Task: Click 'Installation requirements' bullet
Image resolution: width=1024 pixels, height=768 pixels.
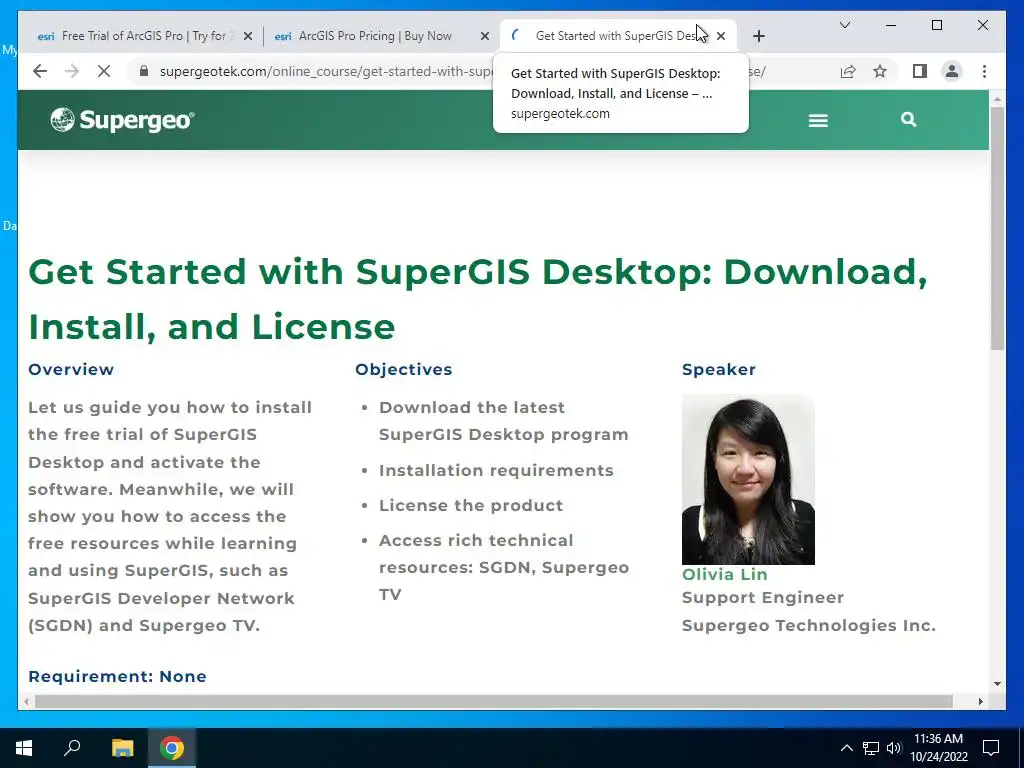Action: [x=496, y=471]
